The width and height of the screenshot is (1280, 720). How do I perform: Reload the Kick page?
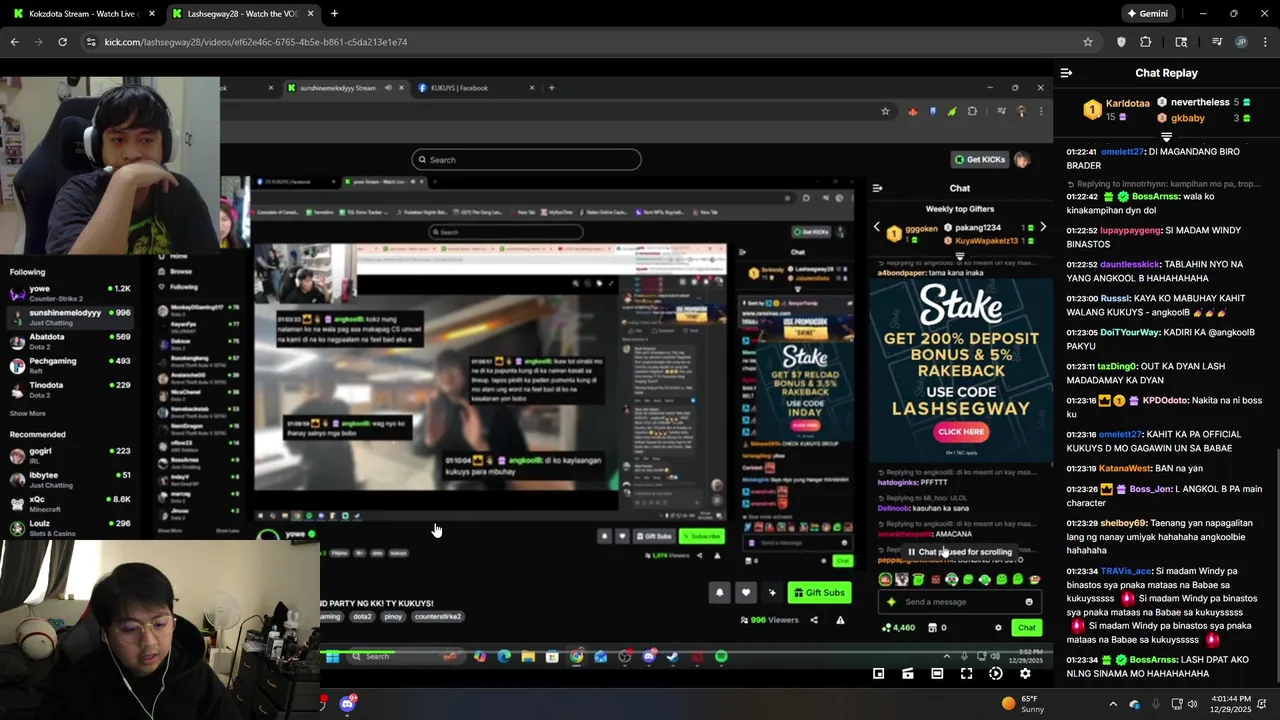click(x=63, y=42)
